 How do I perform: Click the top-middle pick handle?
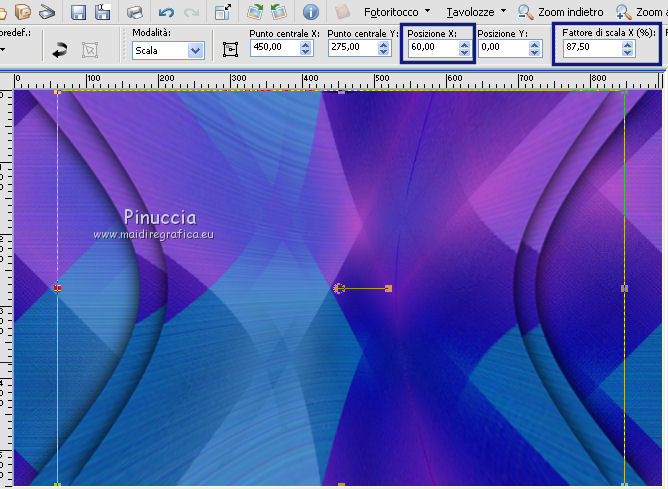point(341,91)
